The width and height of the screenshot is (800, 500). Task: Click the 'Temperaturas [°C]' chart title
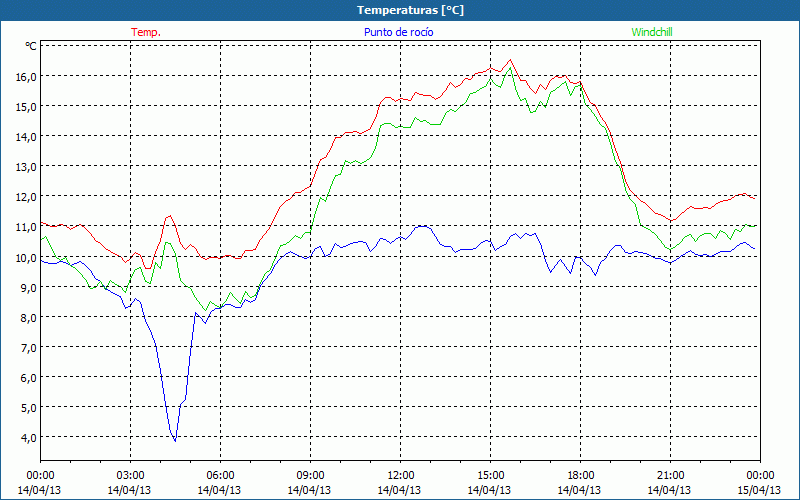[410, 10]
